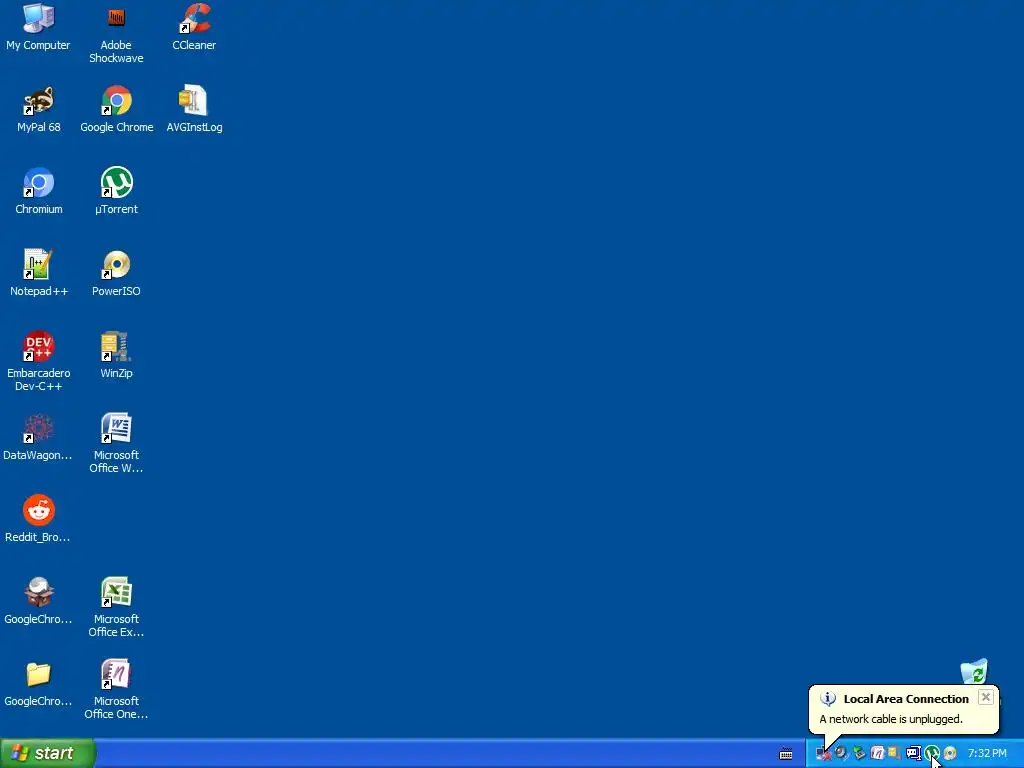Select the Google Chrome shortcut
This screenshot has width=1024, height=768.
[x=116, y=109]
